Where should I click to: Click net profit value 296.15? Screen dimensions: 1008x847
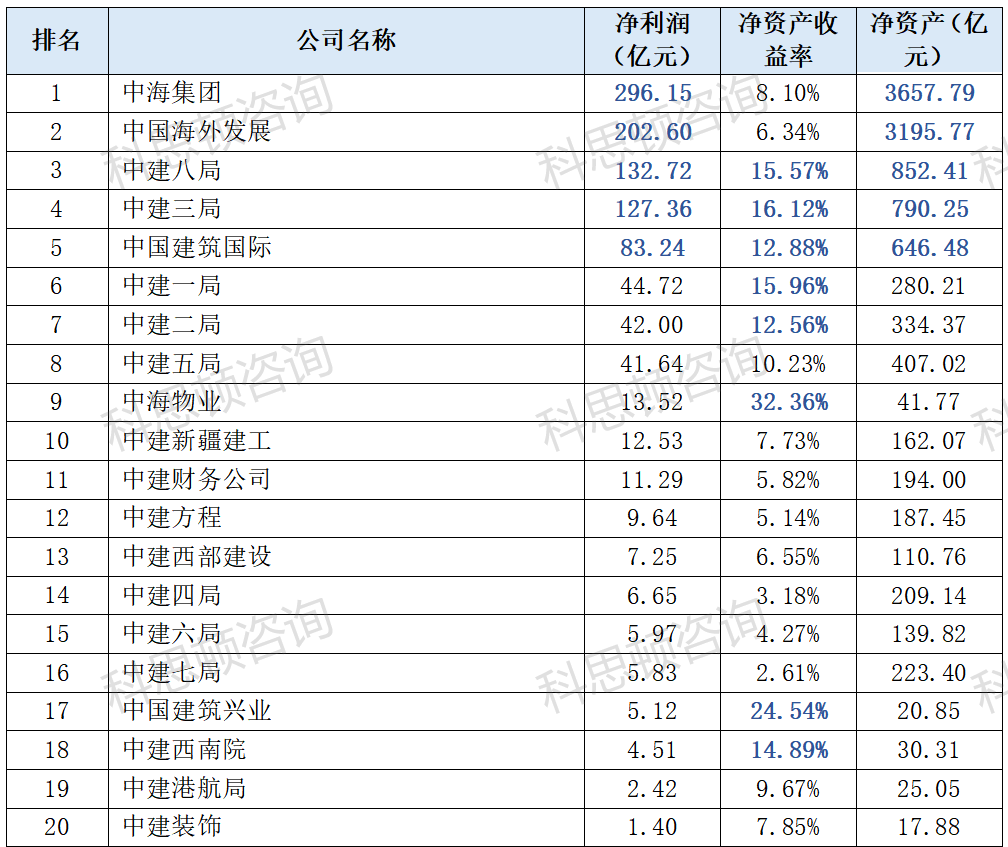[x=652, y=93]
